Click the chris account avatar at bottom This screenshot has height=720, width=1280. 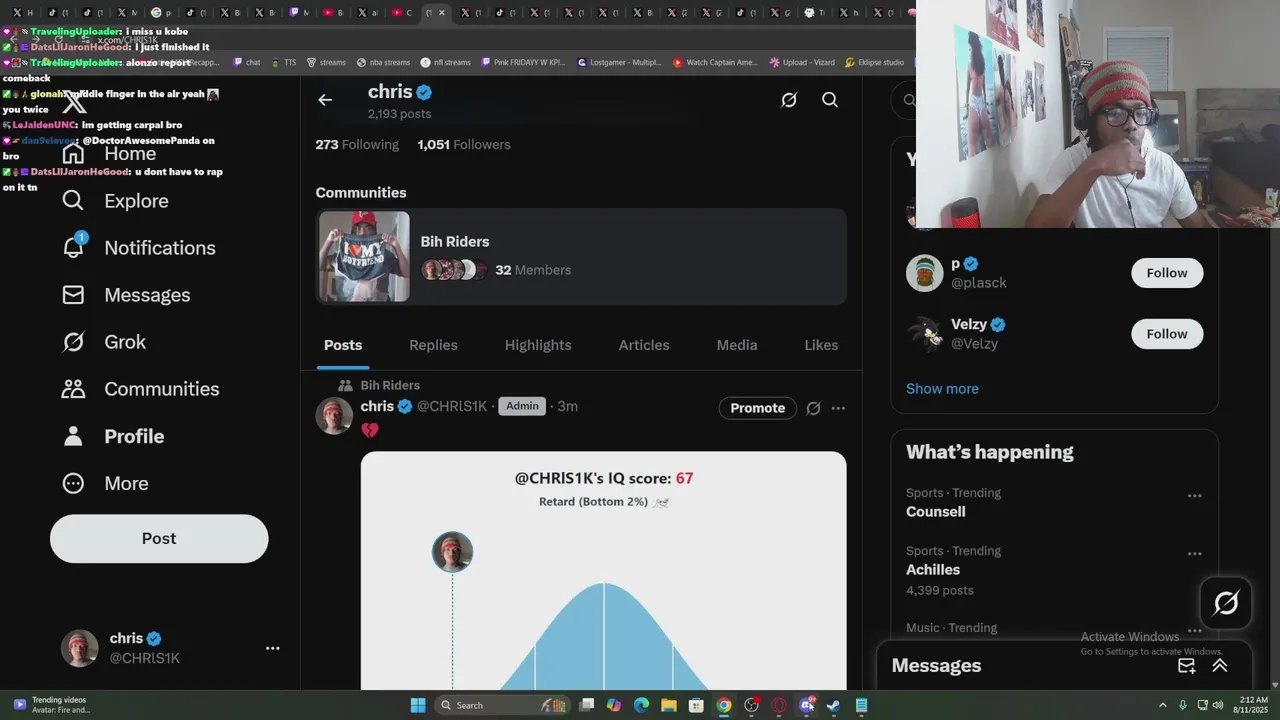80,648
